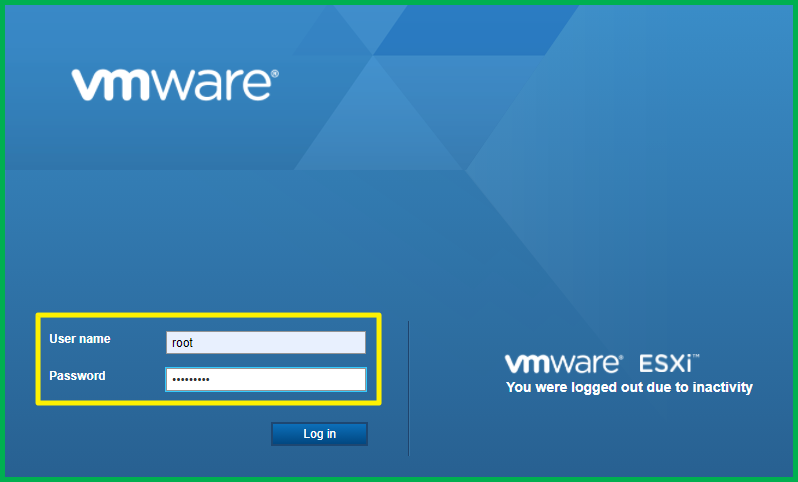Click 'You were logged out due to inactivity' message
This screenshot has height=482, width=798.
click(629, 387)
